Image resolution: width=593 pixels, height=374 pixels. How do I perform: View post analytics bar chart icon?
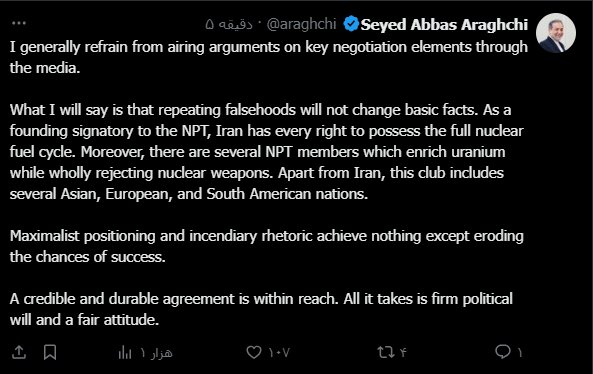125,352
